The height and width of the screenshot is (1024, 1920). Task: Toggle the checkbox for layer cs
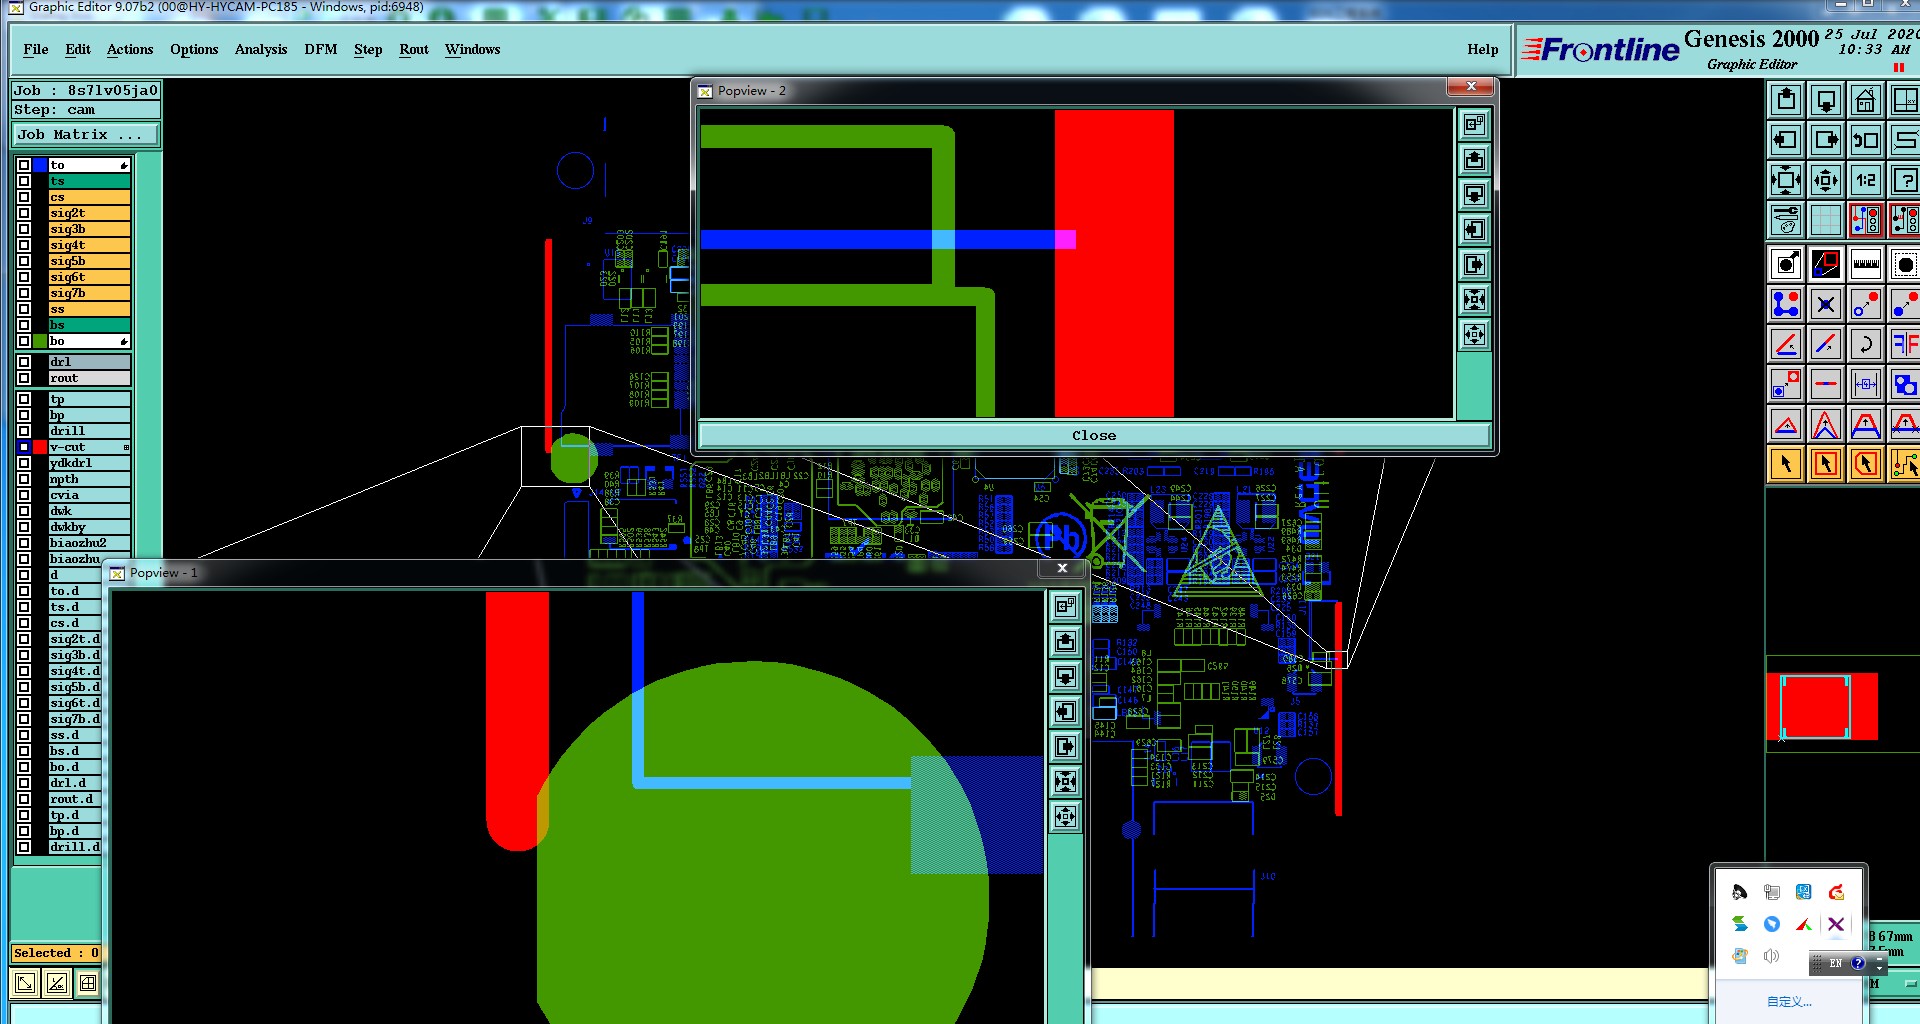pos(24,197)
